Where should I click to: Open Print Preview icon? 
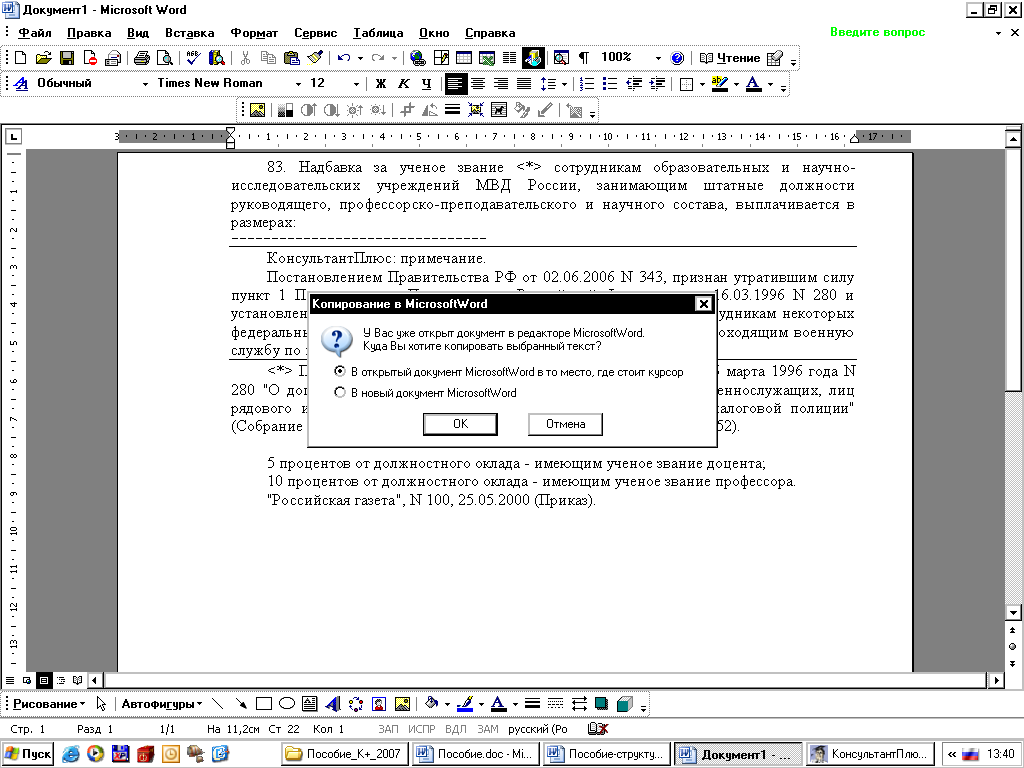[x=165, y=58]
